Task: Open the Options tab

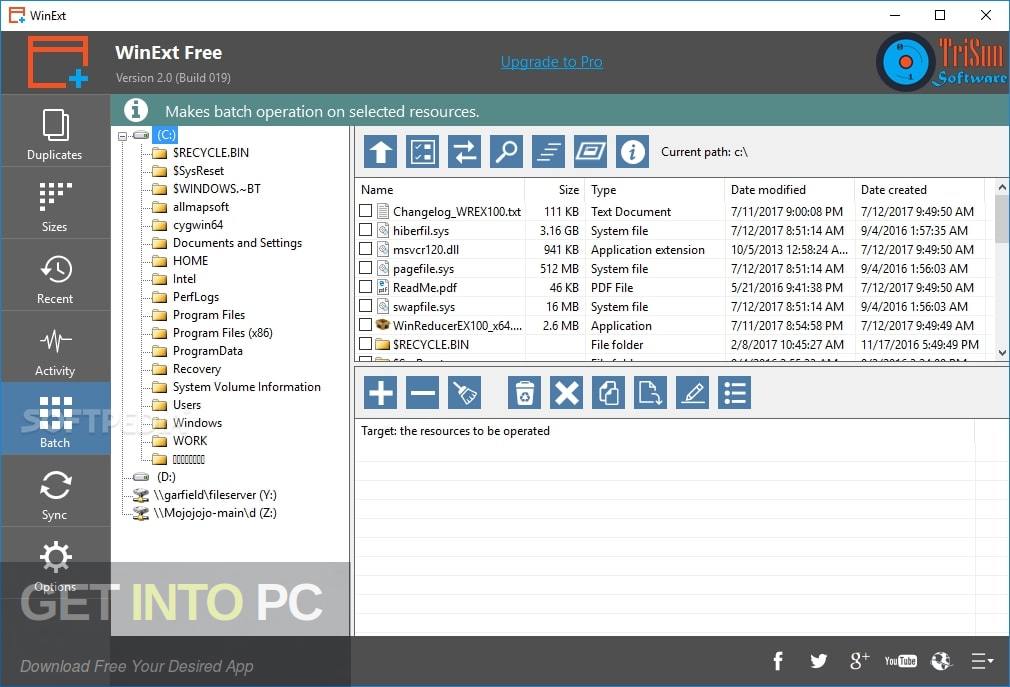Action: pyautogui.click(x=55, y=565)
